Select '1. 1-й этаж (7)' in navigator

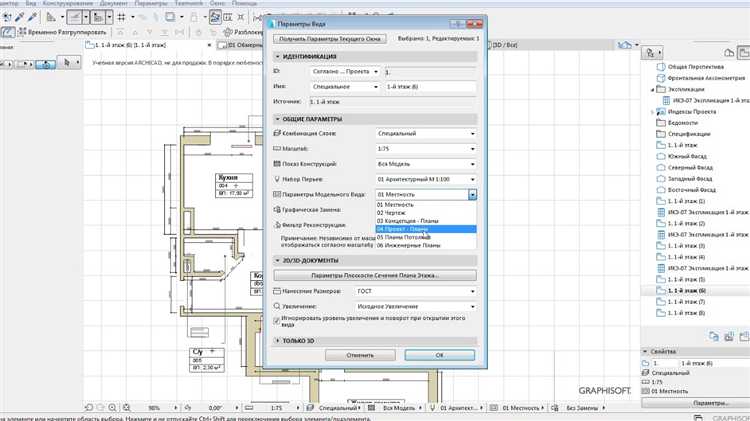click(x=687, y=302)
